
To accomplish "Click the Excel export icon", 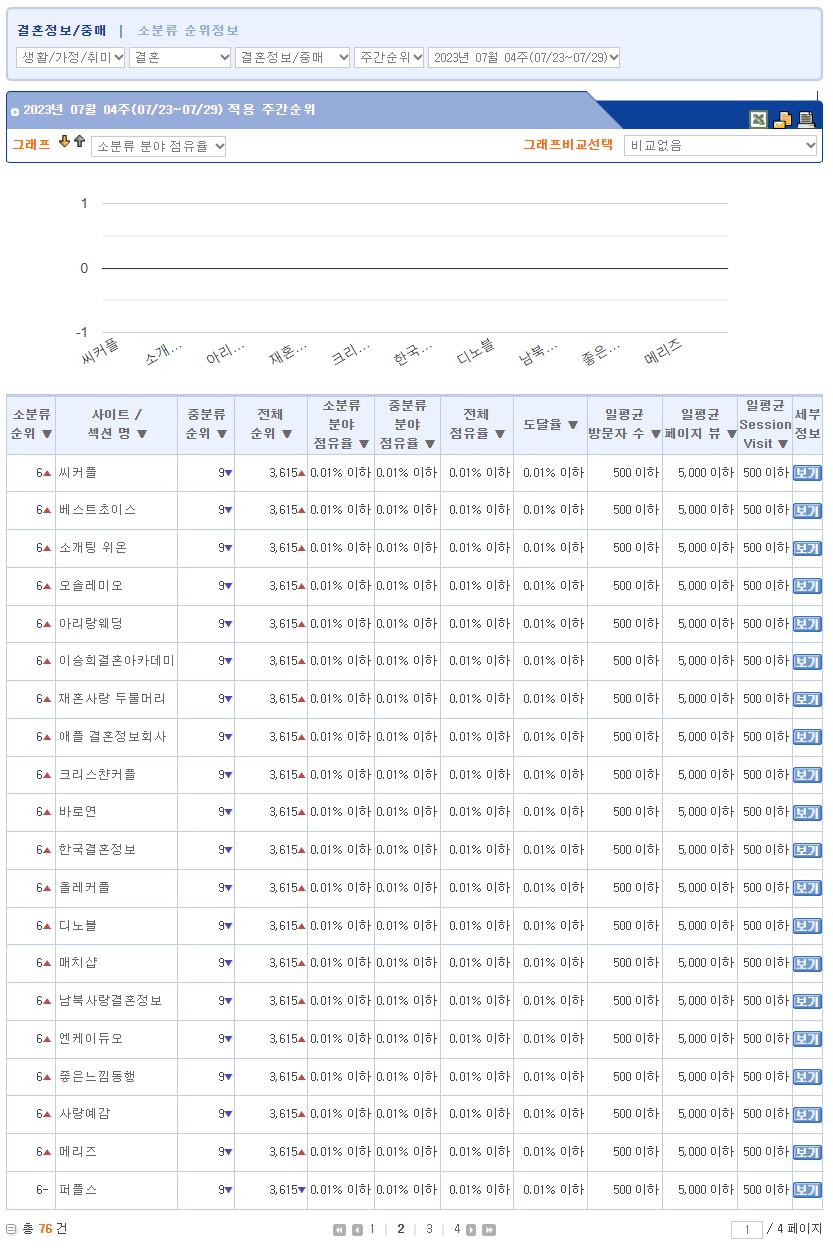I will coord(759,120).
